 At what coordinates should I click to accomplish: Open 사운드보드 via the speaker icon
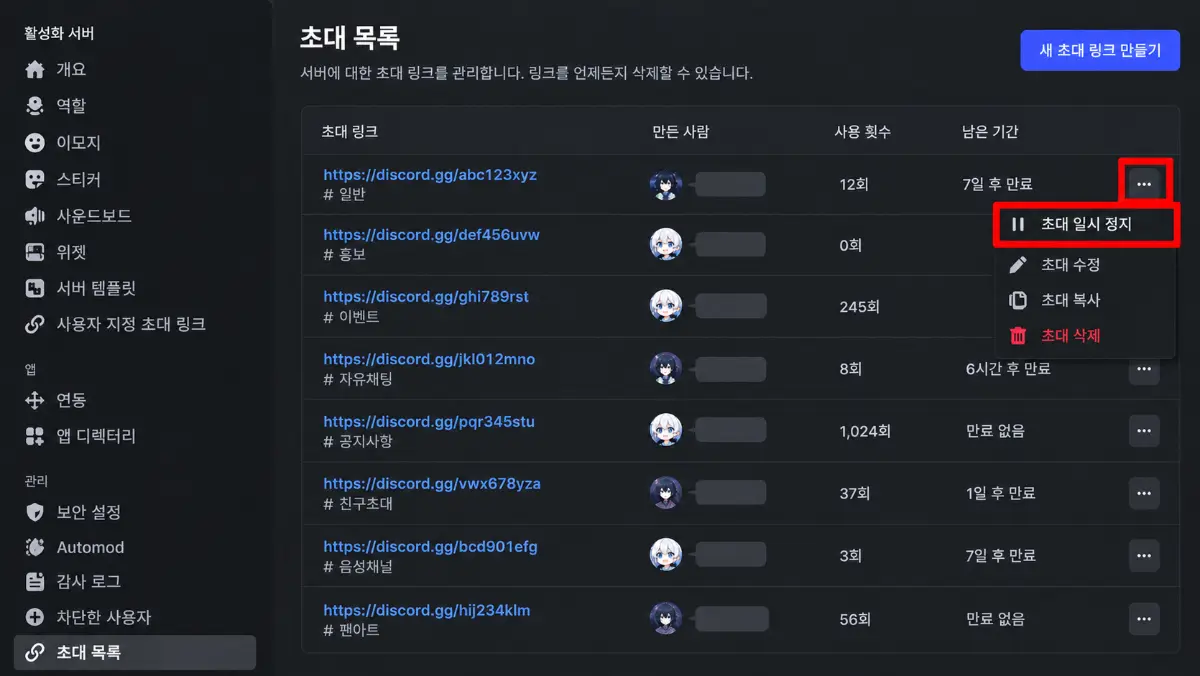point(35,216)
